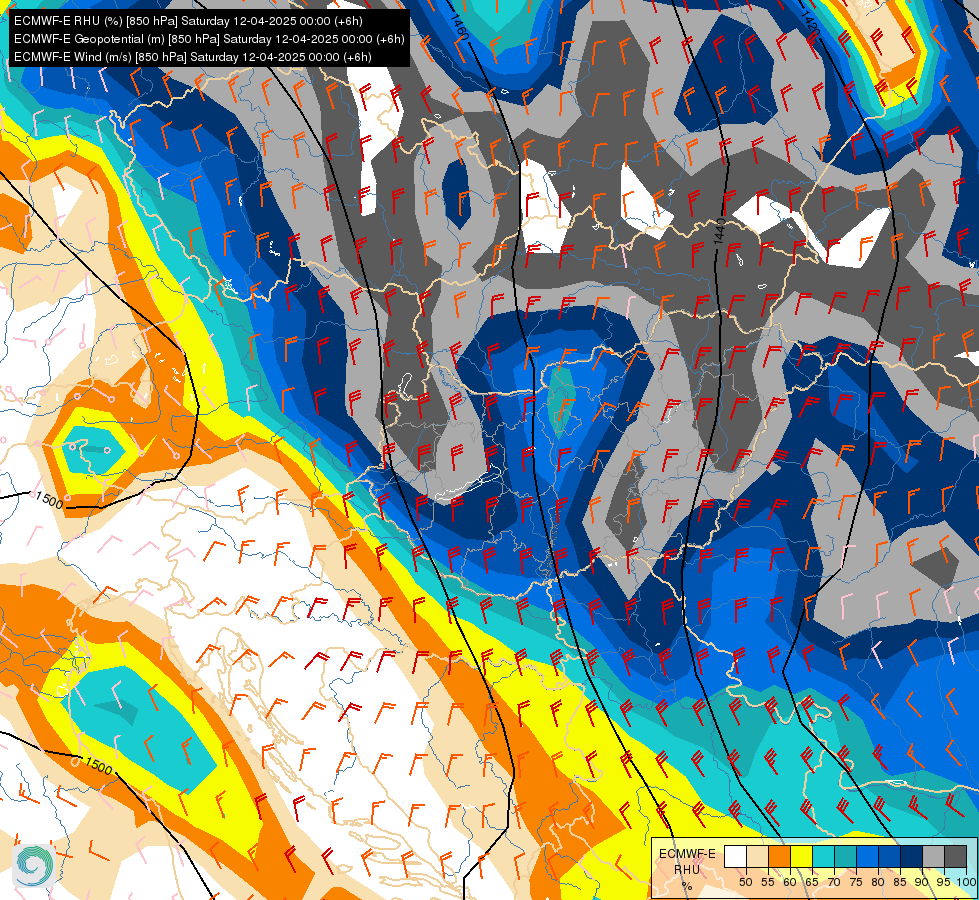
Task: Click the 1460 geopotential contour label
Action: point(459,27)
